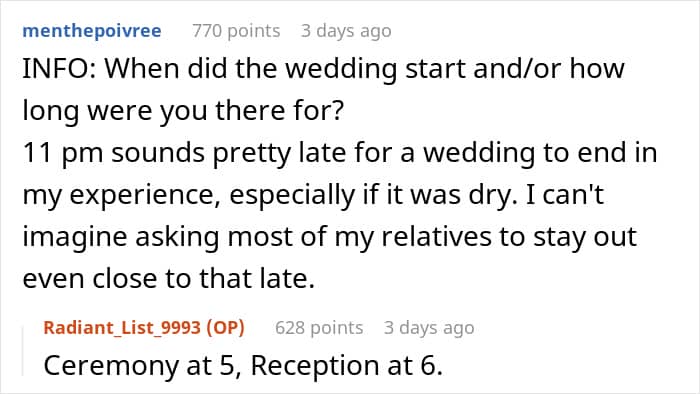Open menthepoivree's user profile
Screen dimensions: 700x394
pyautogui.click(x=92, y=31)
